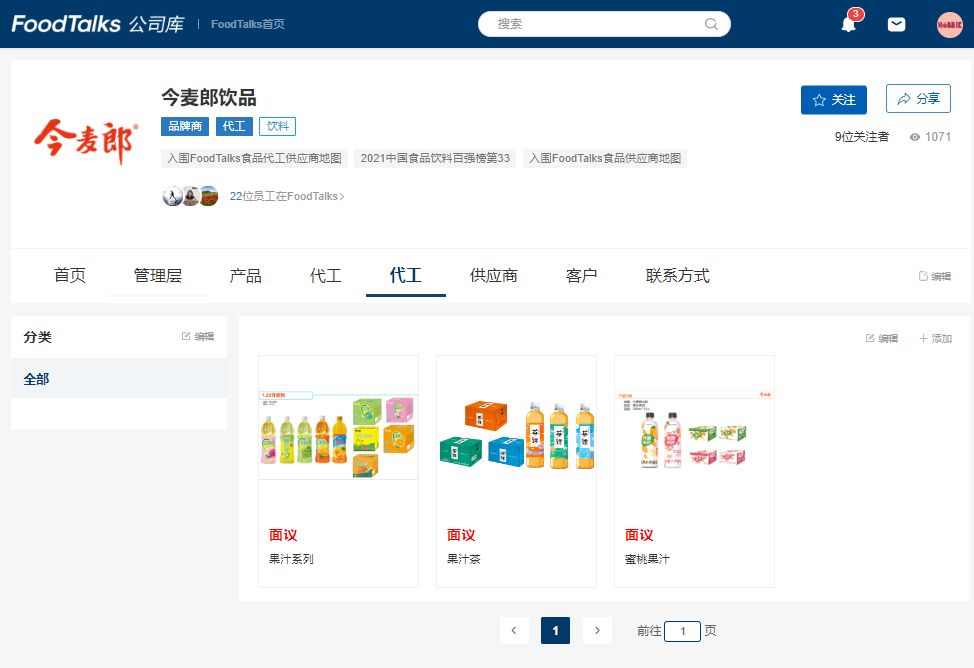The image size is (974, 668).
Task: Switch to the 管理层 tab
Action: pos(158,275)
